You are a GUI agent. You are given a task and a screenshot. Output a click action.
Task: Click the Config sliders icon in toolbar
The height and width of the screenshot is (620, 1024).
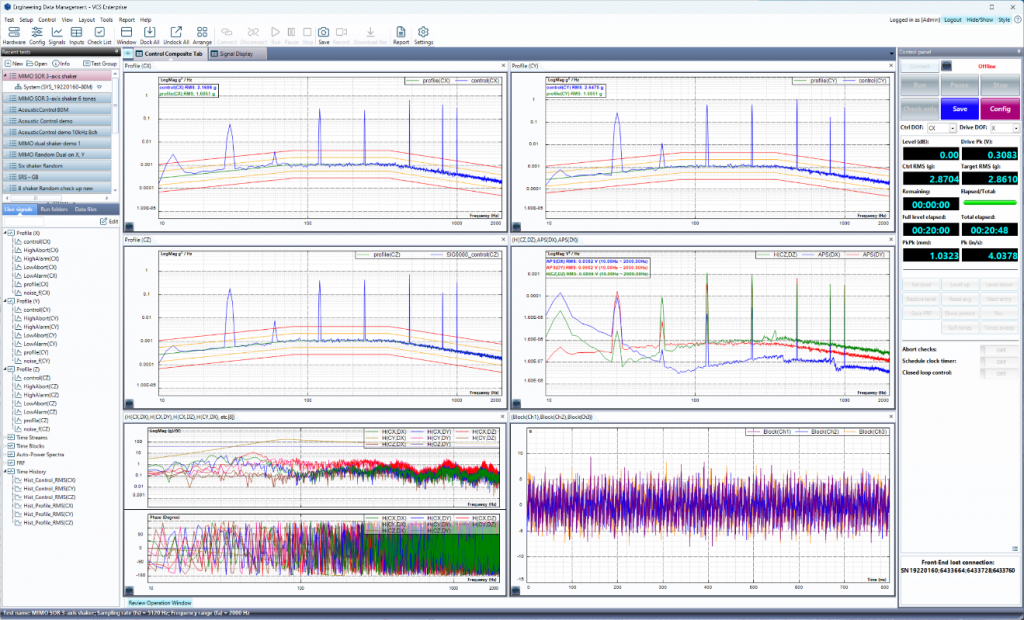[x=37, y=32]
